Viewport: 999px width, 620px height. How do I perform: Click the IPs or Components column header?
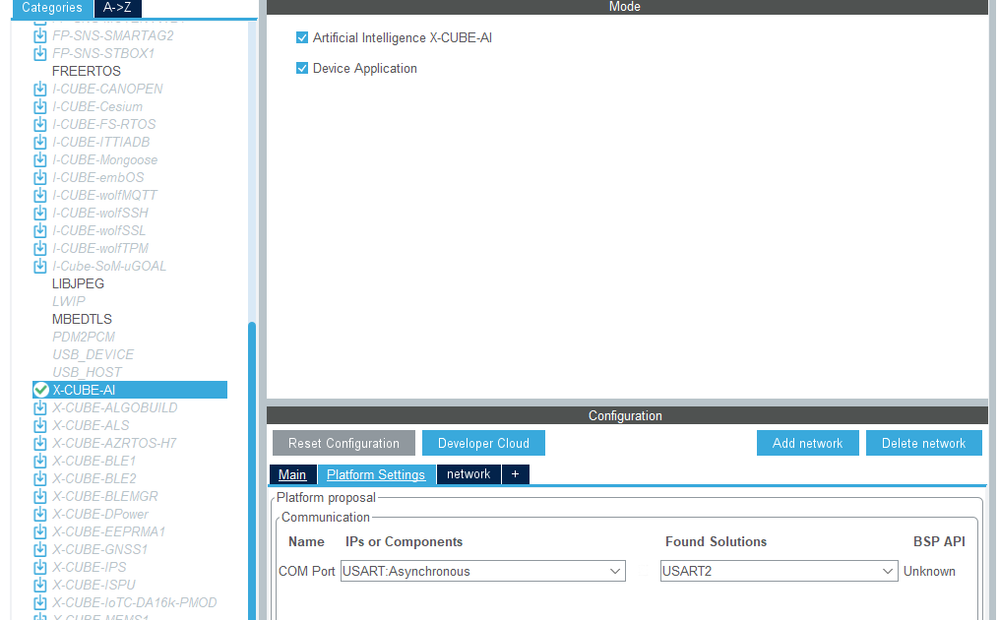click(404, 542)
